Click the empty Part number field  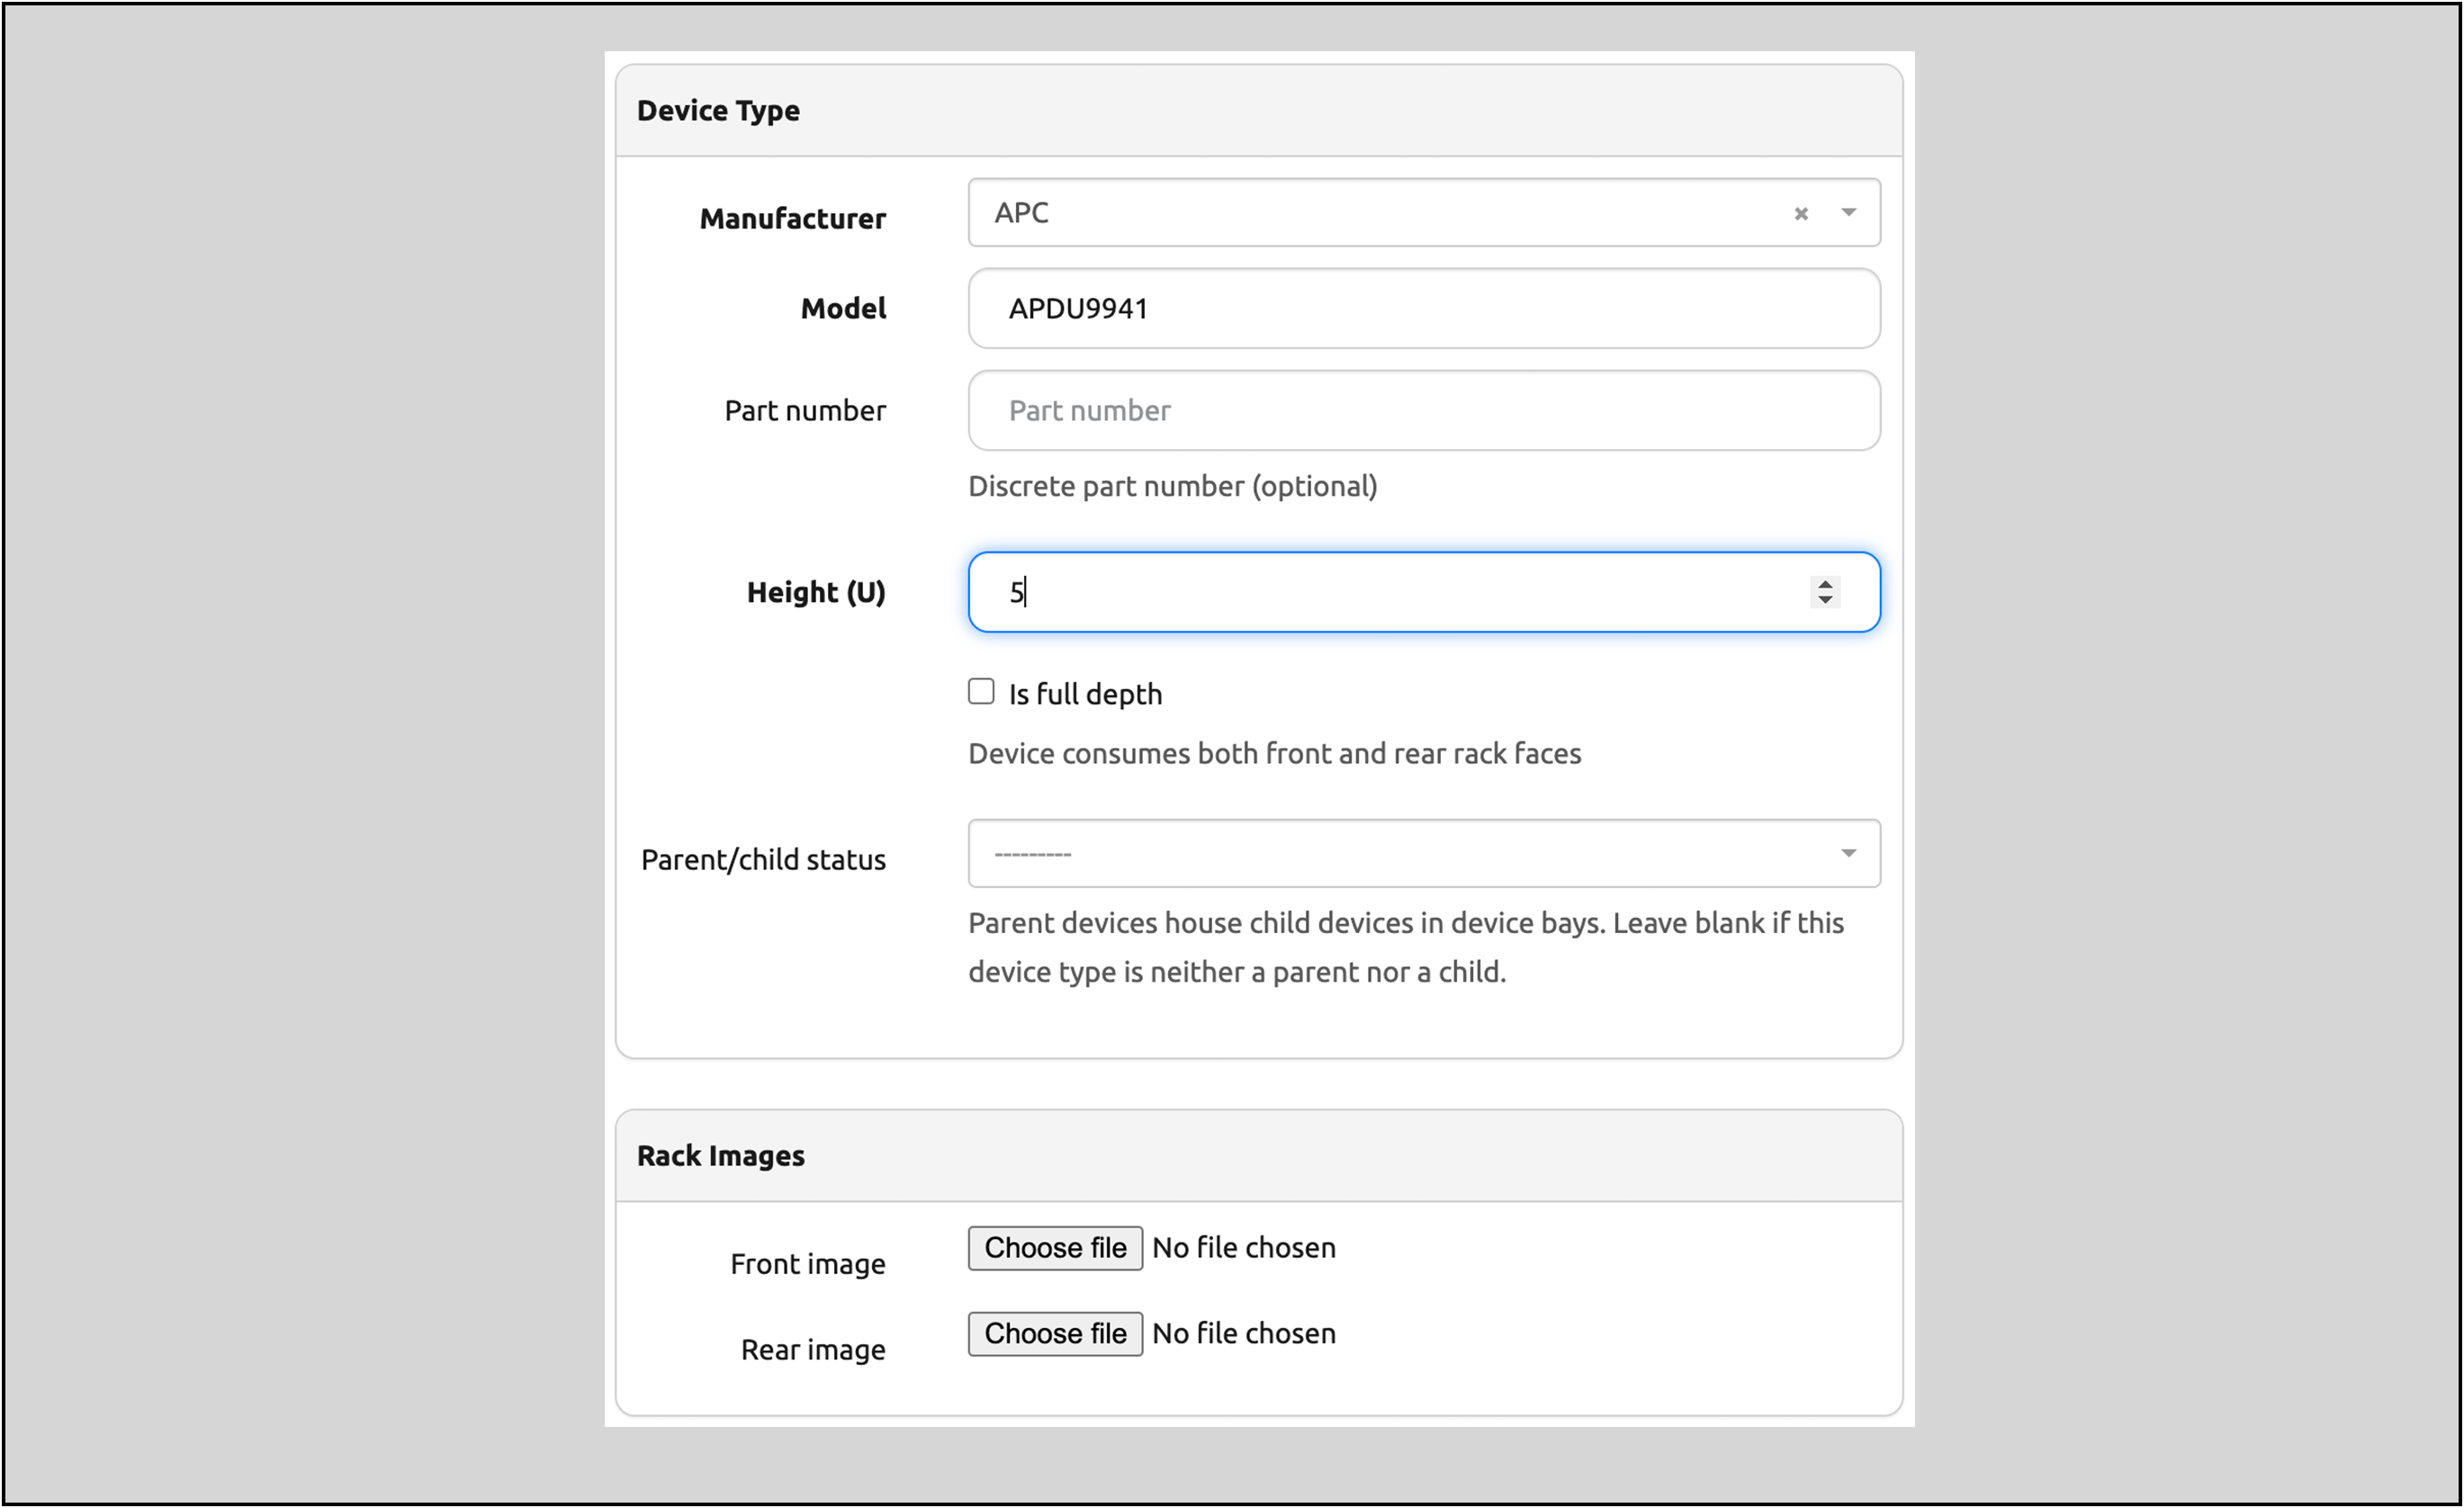pyautogui.click(x=1420, y=410)
